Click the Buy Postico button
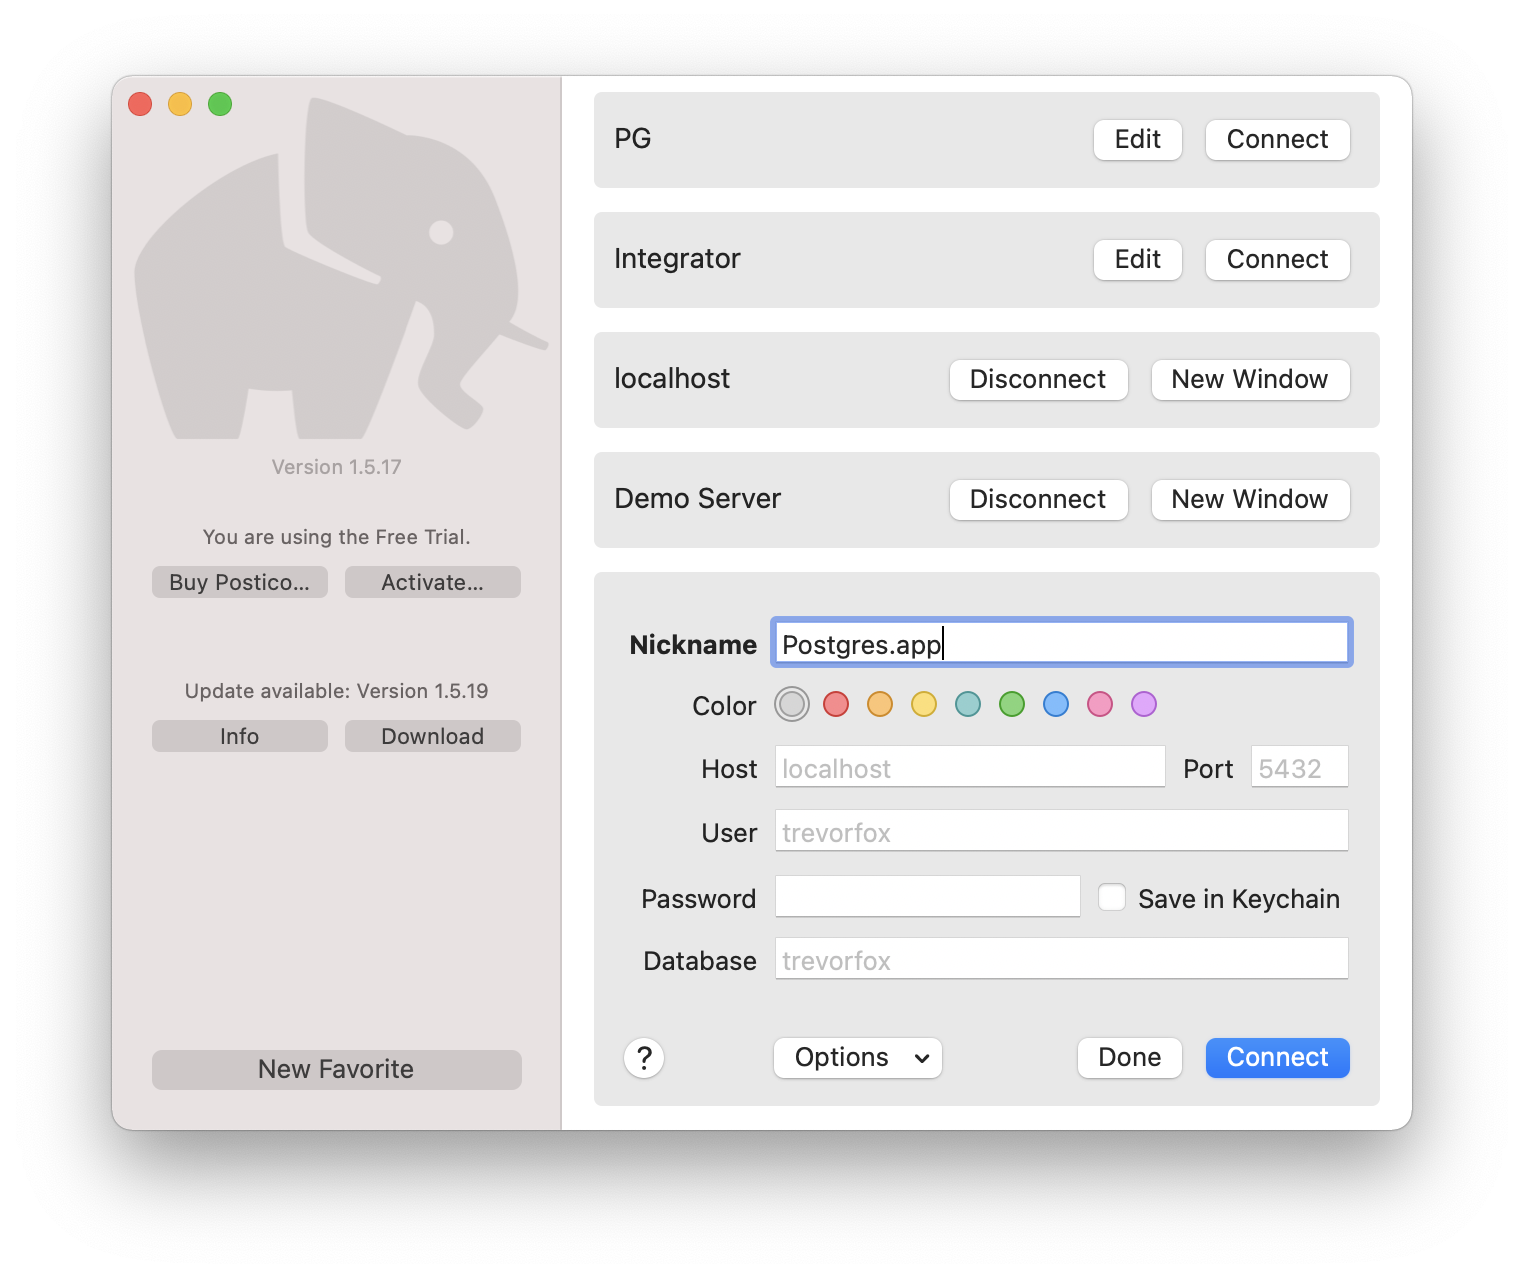Viewport: 1524px width, 1278px height. coord(240,582)
